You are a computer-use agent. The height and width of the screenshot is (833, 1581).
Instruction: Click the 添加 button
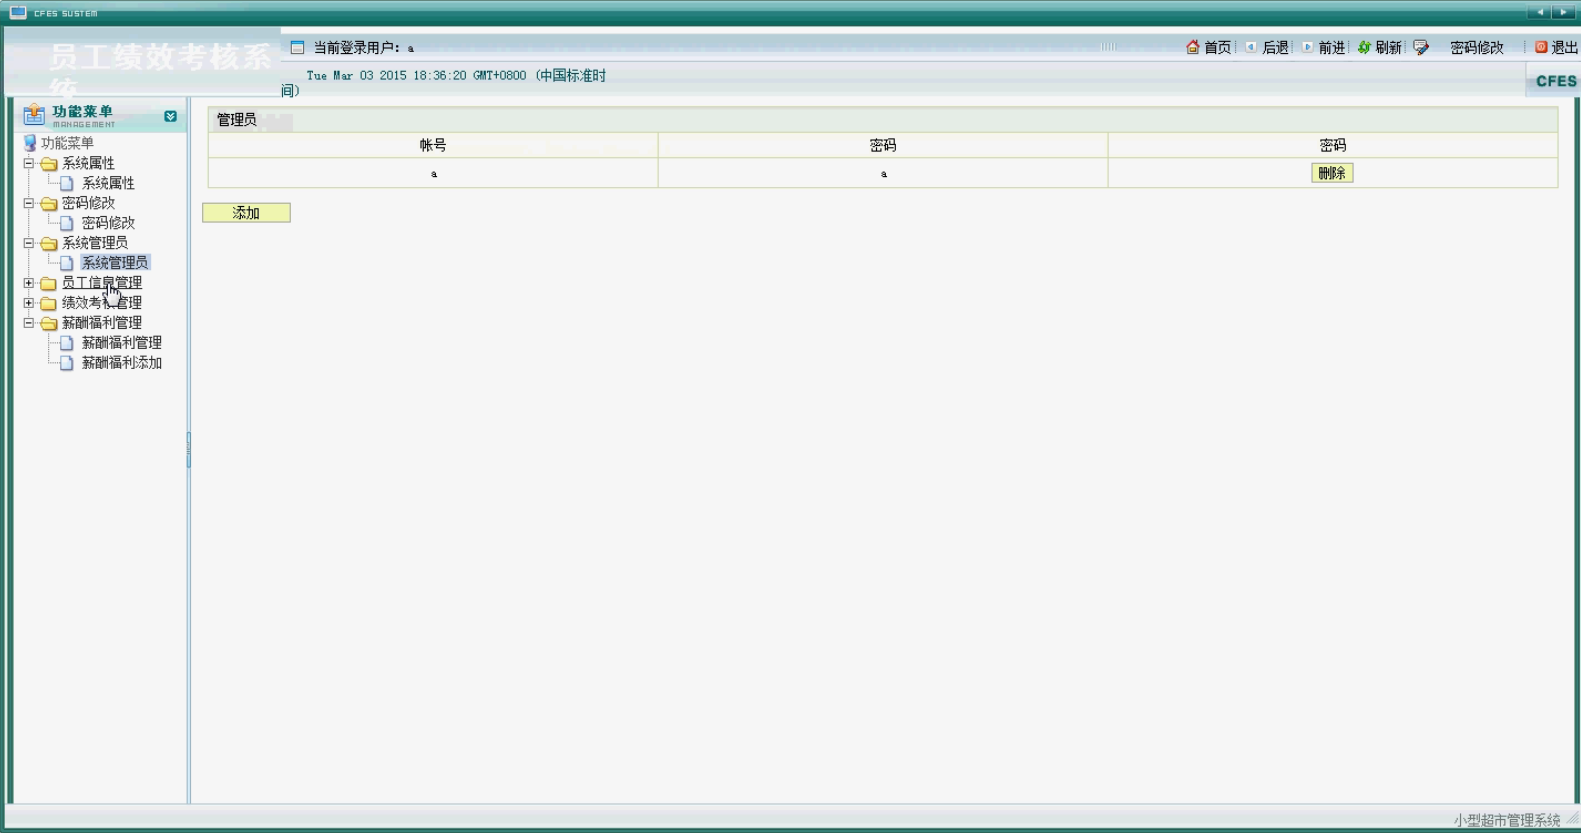click(x=246, y=212)
